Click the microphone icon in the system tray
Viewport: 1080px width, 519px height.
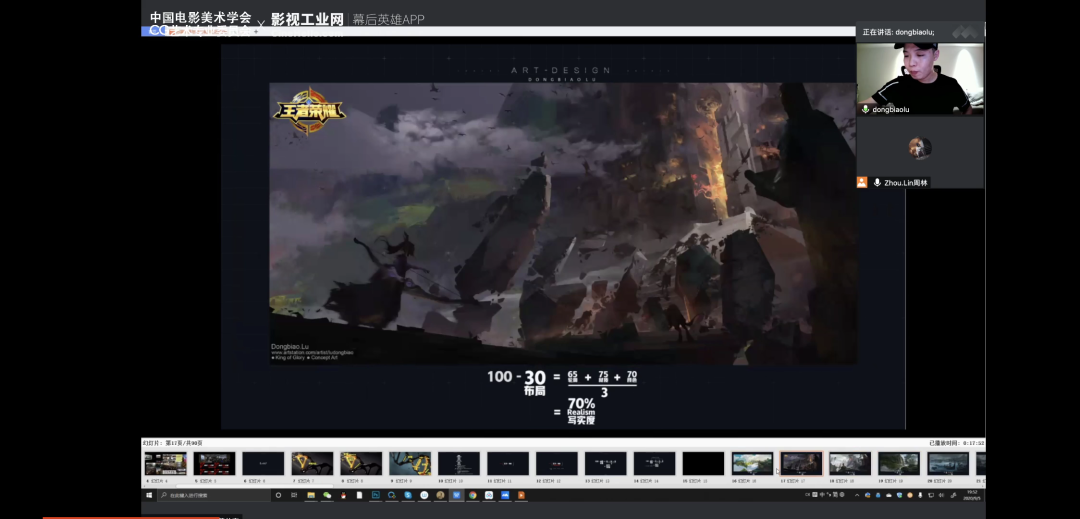tap(920, 495)
